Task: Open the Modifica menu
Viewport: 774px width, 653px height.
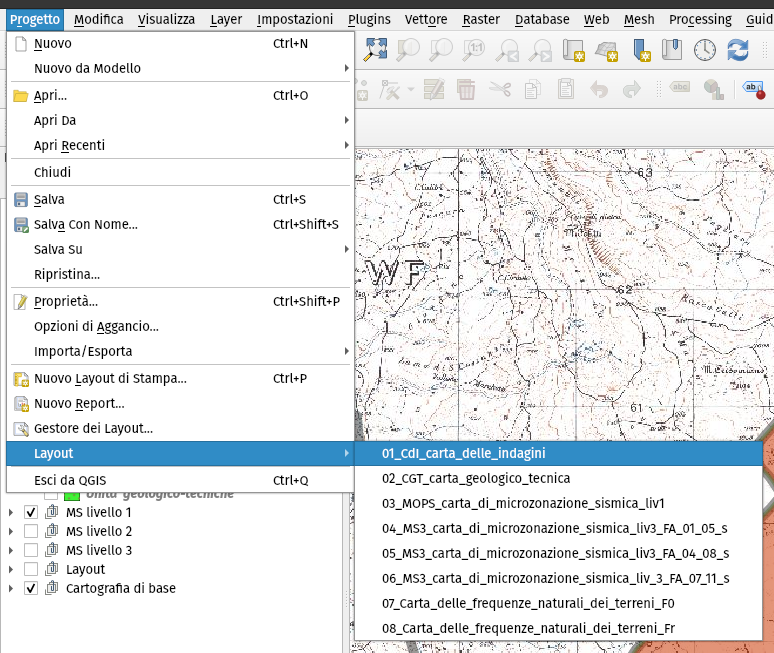Action: point(99,20)
